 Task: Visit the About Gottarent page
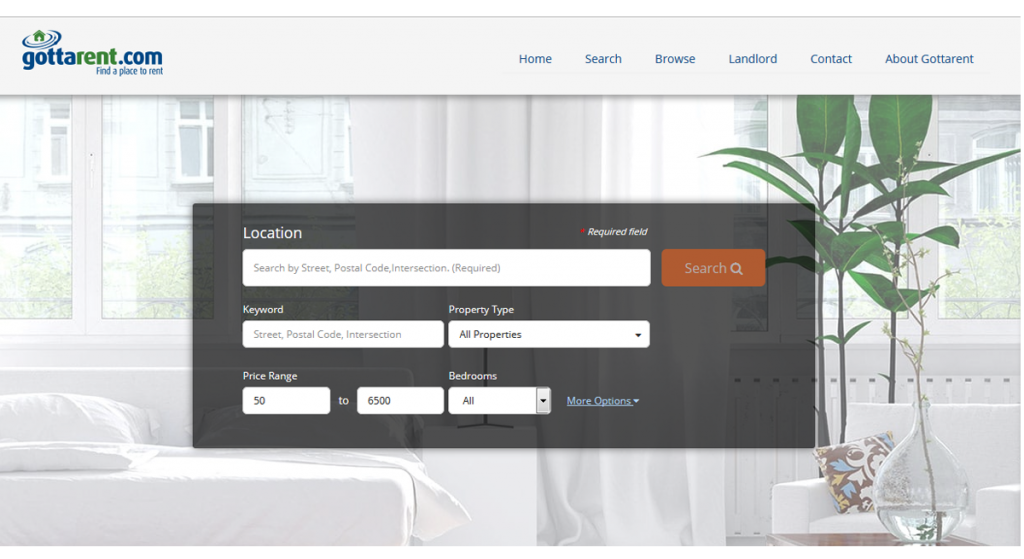(x=929, y=59)
